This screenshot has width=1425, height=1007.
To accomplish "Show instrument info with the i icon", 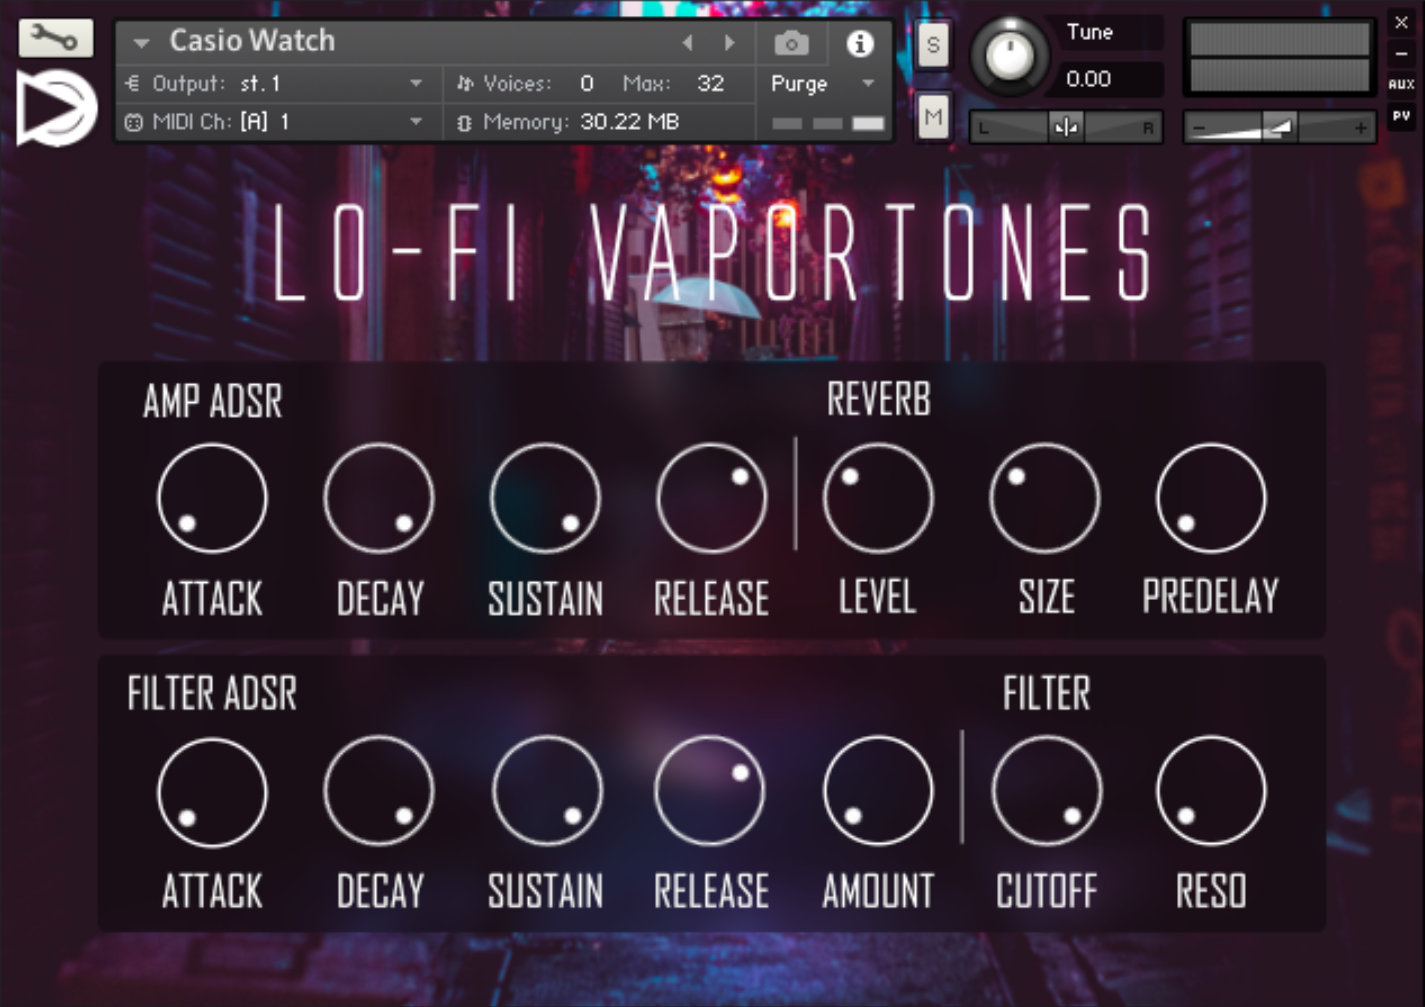I will [860, 43].
